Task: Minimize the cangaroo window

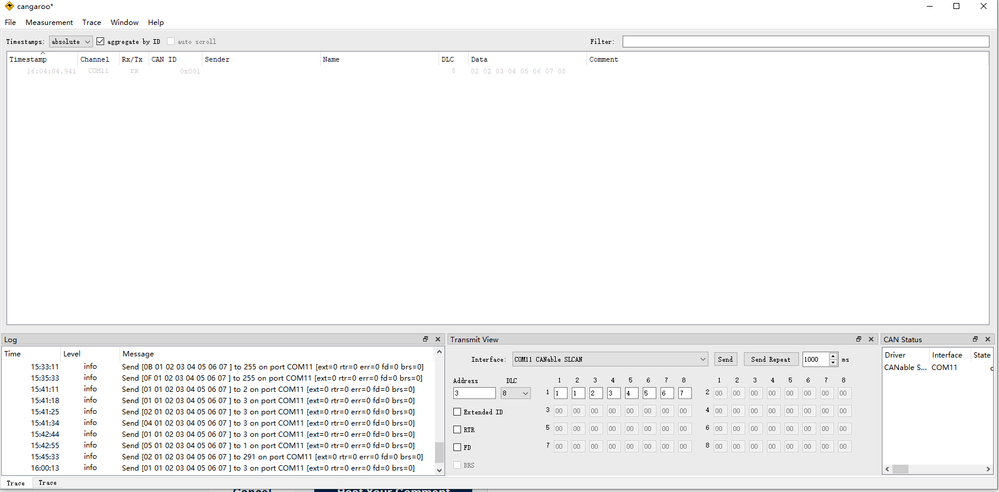Action: pos(928,6)
